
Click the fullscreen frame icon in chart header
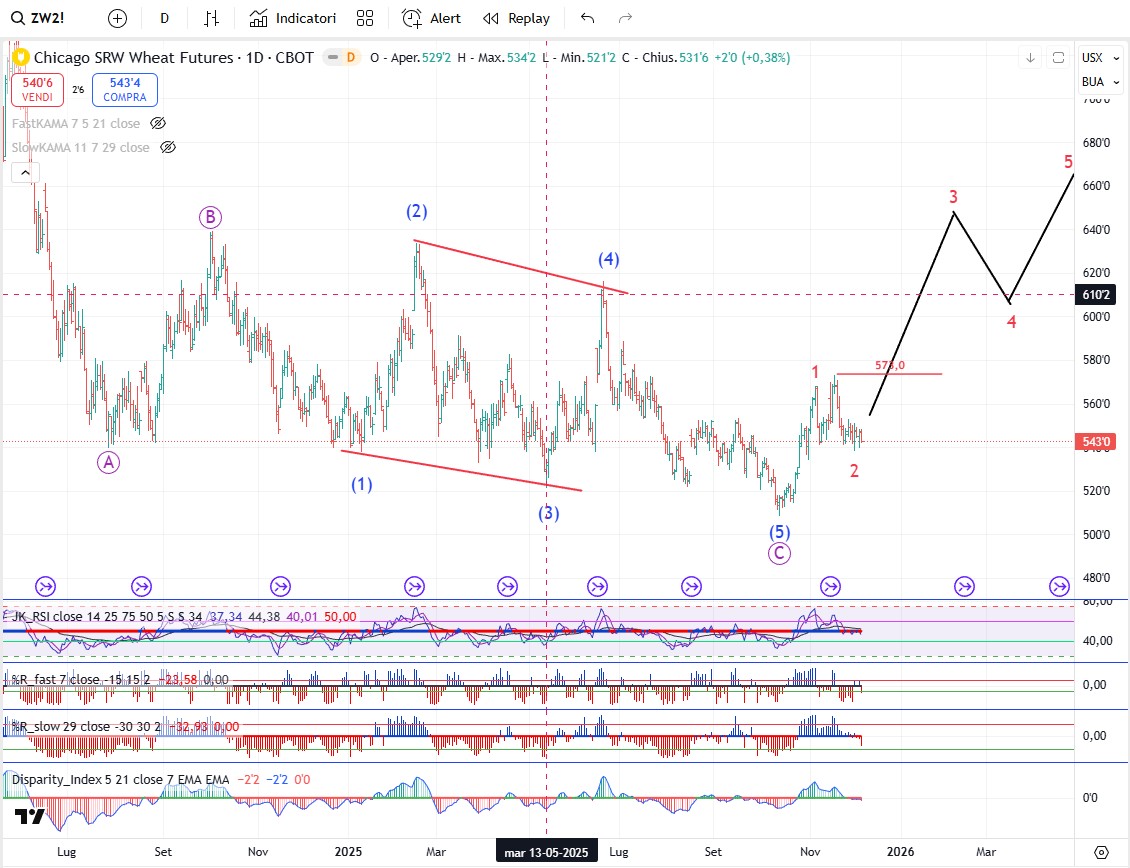pos(1058,58)
